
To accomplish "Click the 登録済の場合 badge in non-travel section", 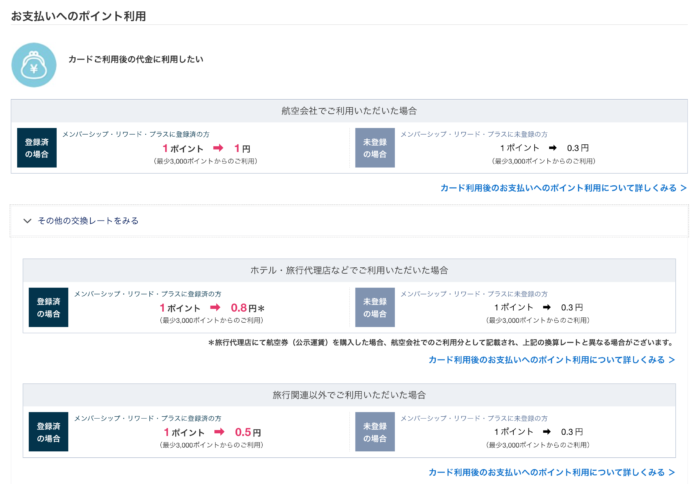I will pyautogui.click(x=48, y=432).
